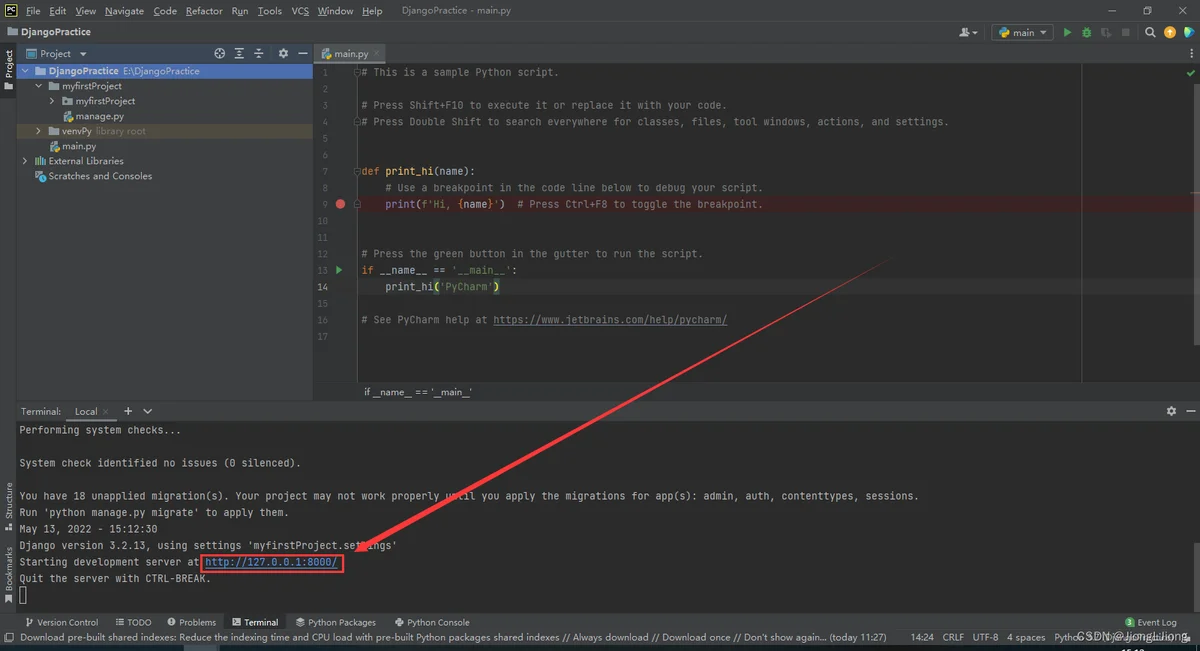
Task: Add a new terminal session with the plus icon
Action: [x=128, y=411]
